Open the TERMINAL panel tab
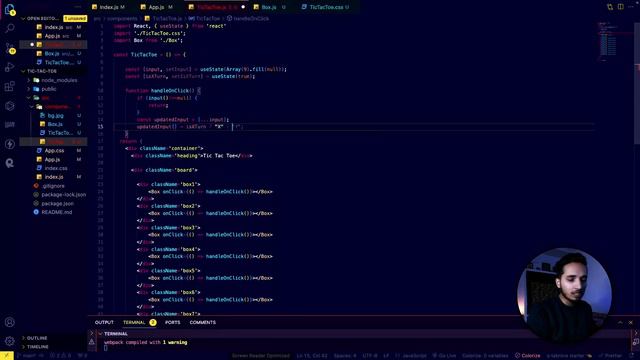 [134, 322]
